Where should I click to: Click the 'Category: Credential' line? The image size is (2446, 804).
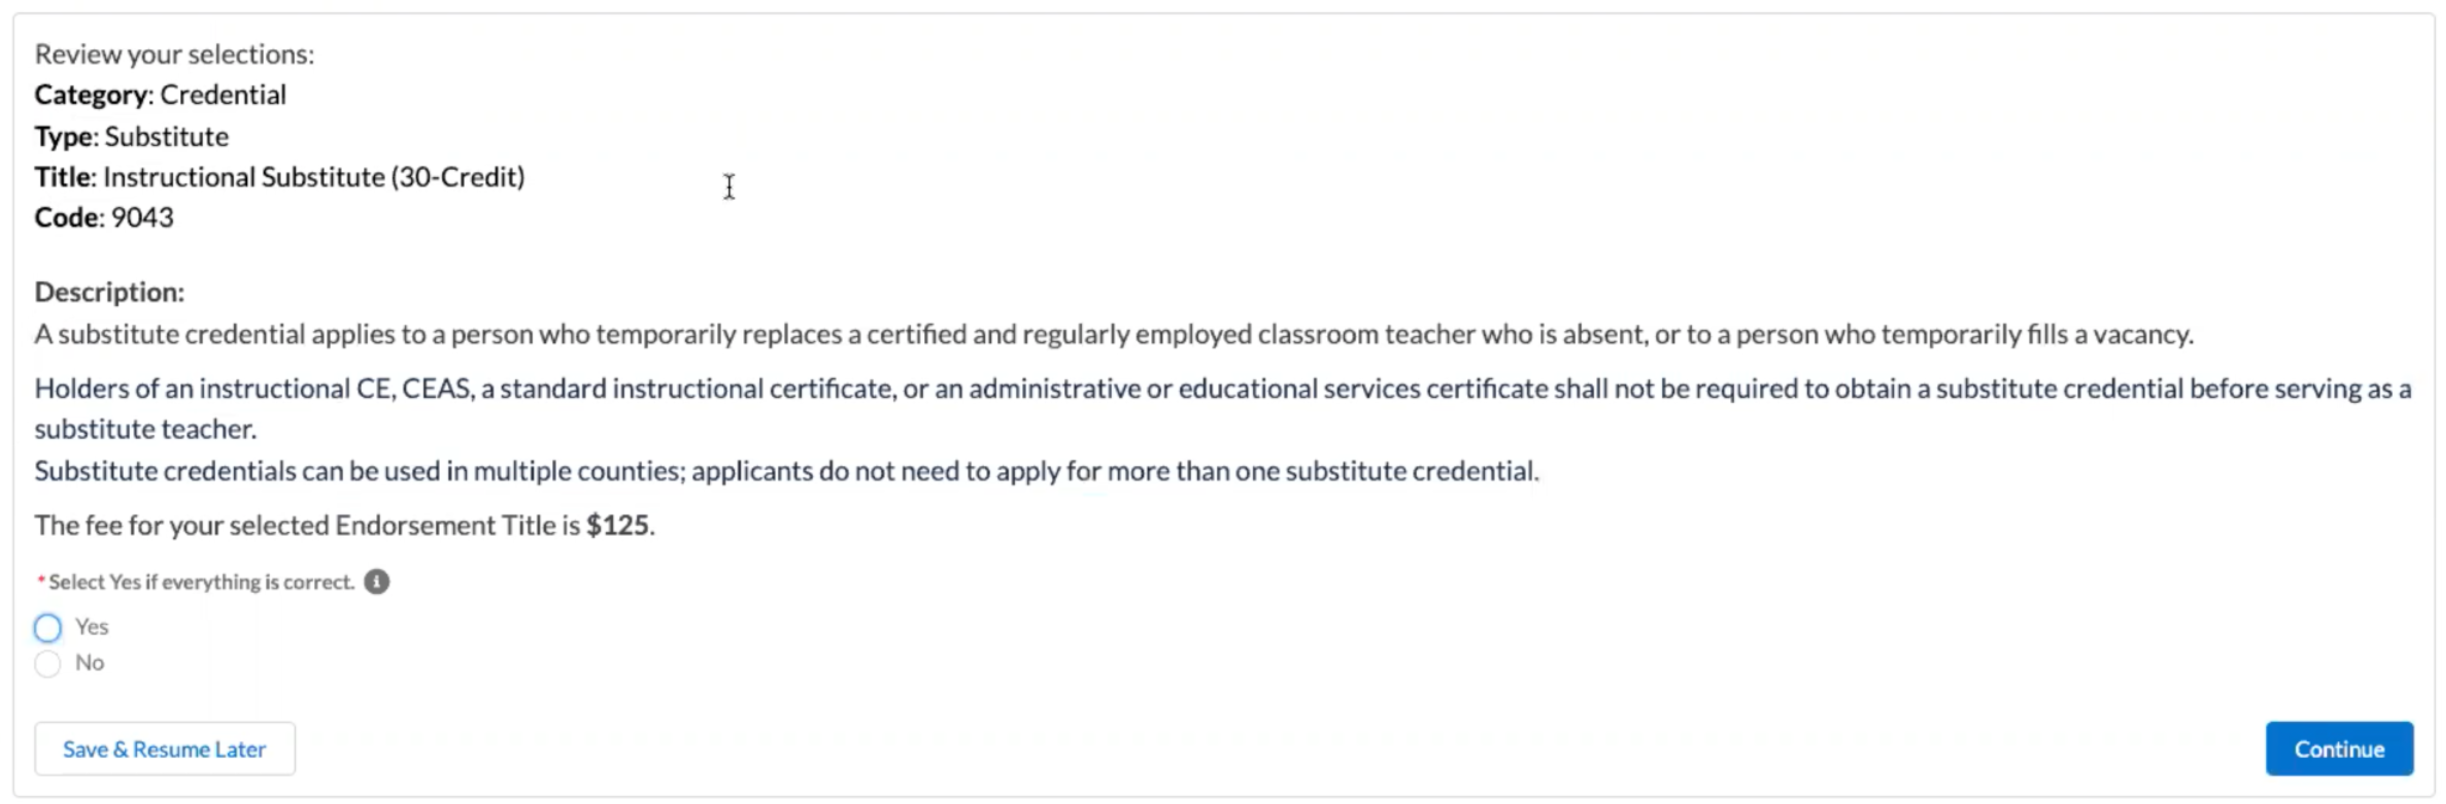tap(160, 95)
